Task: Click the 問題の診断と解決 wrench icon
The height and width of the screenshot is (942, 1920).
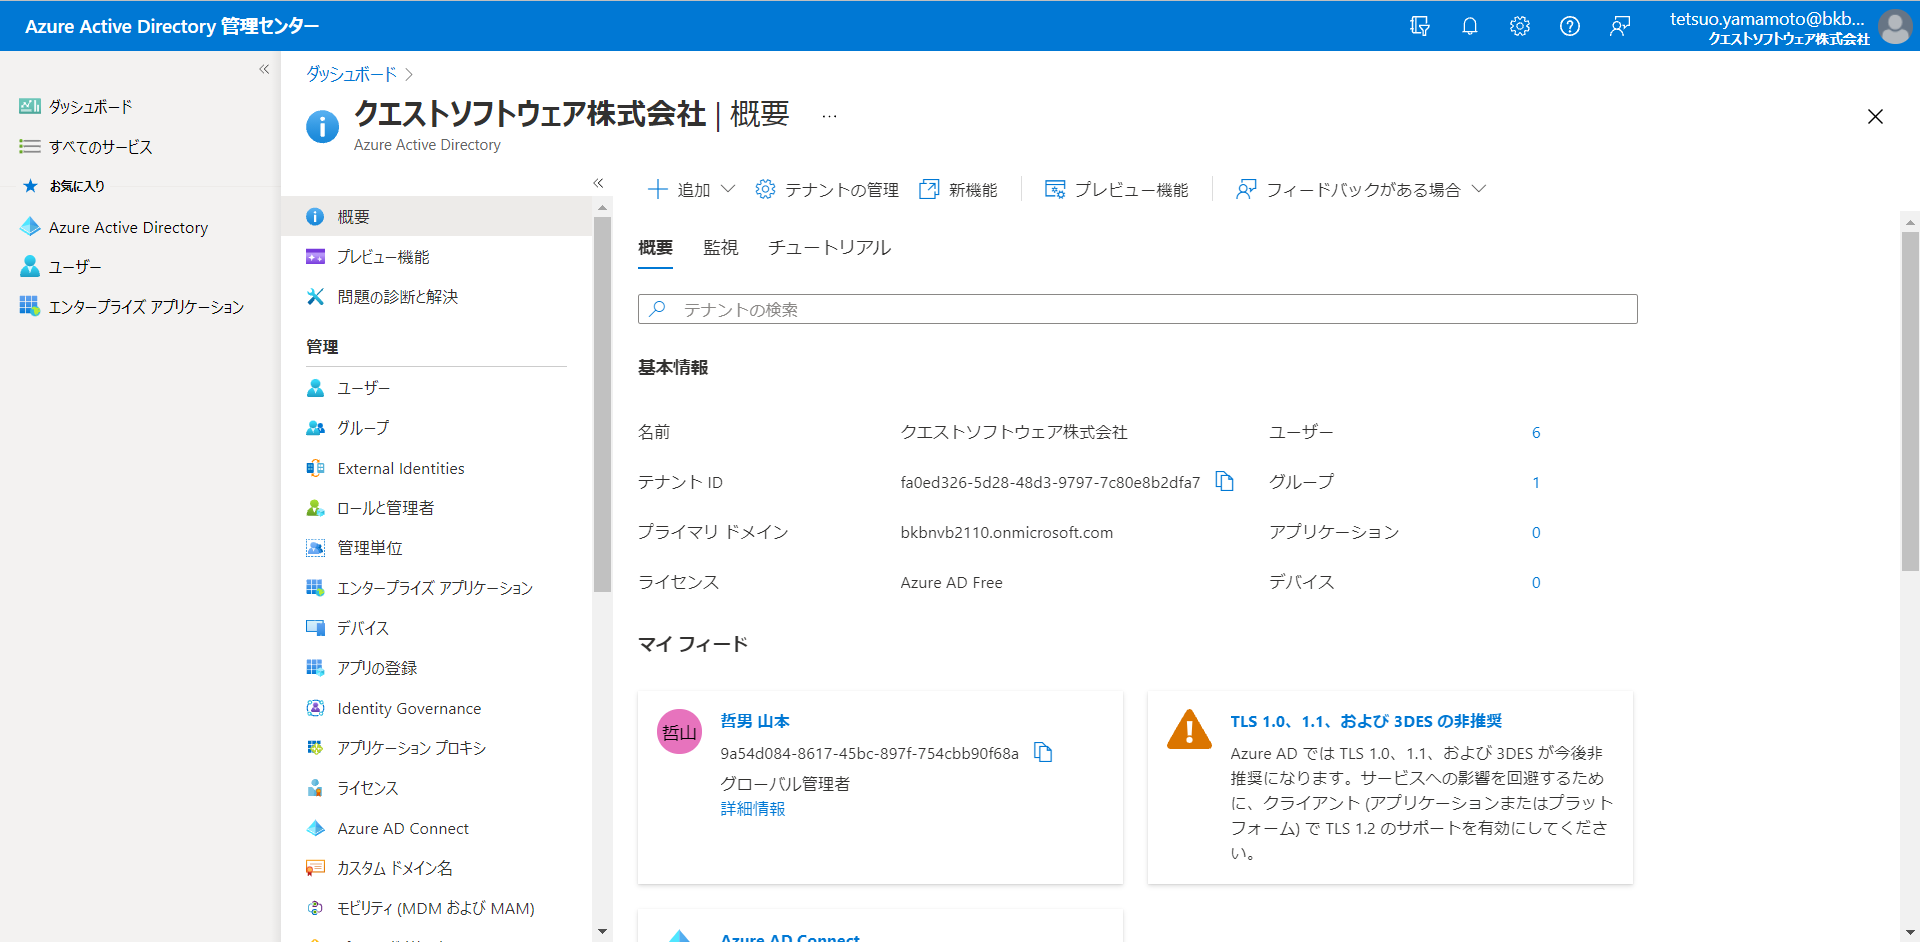Action: click(315, 296)
